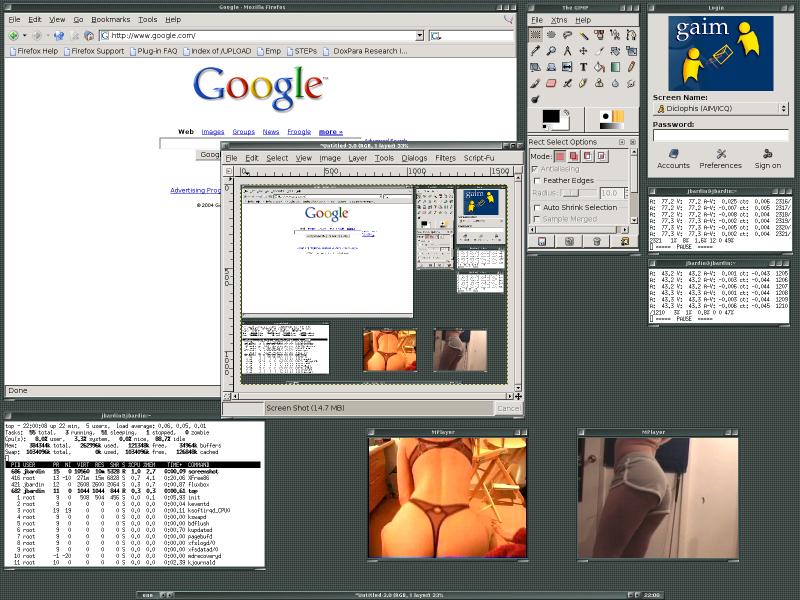Select the Clone stamp tool

pyautogui.click(x=599, y=83)
